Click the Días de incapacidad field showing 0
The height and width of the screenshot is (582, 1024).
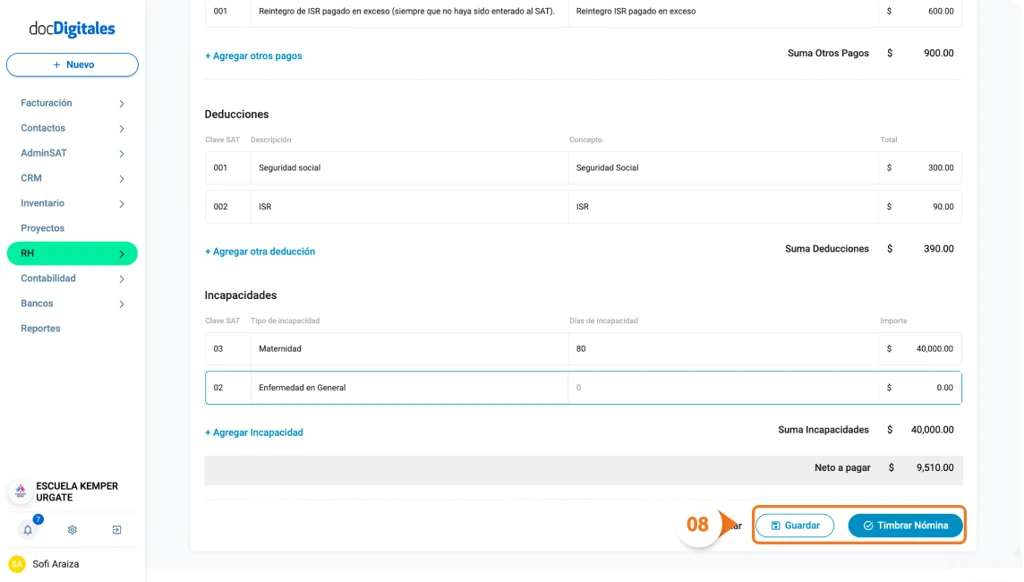click(723, 388)
